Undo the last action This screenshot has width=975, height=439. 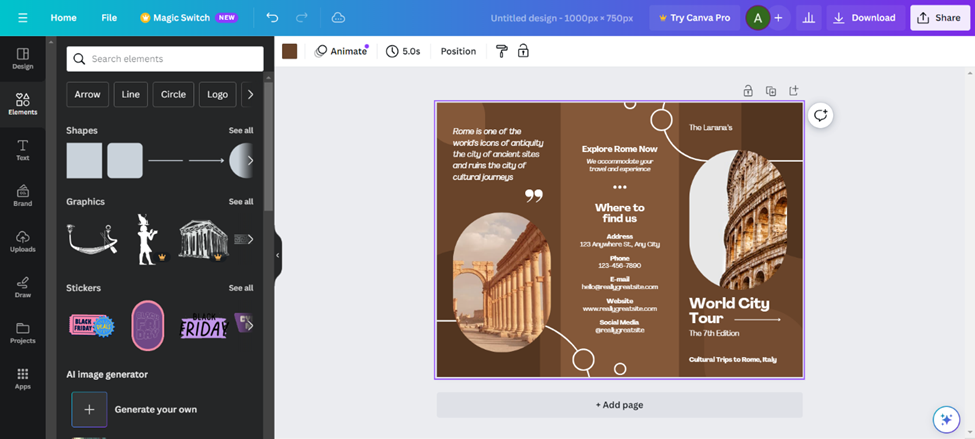point(272,17)
